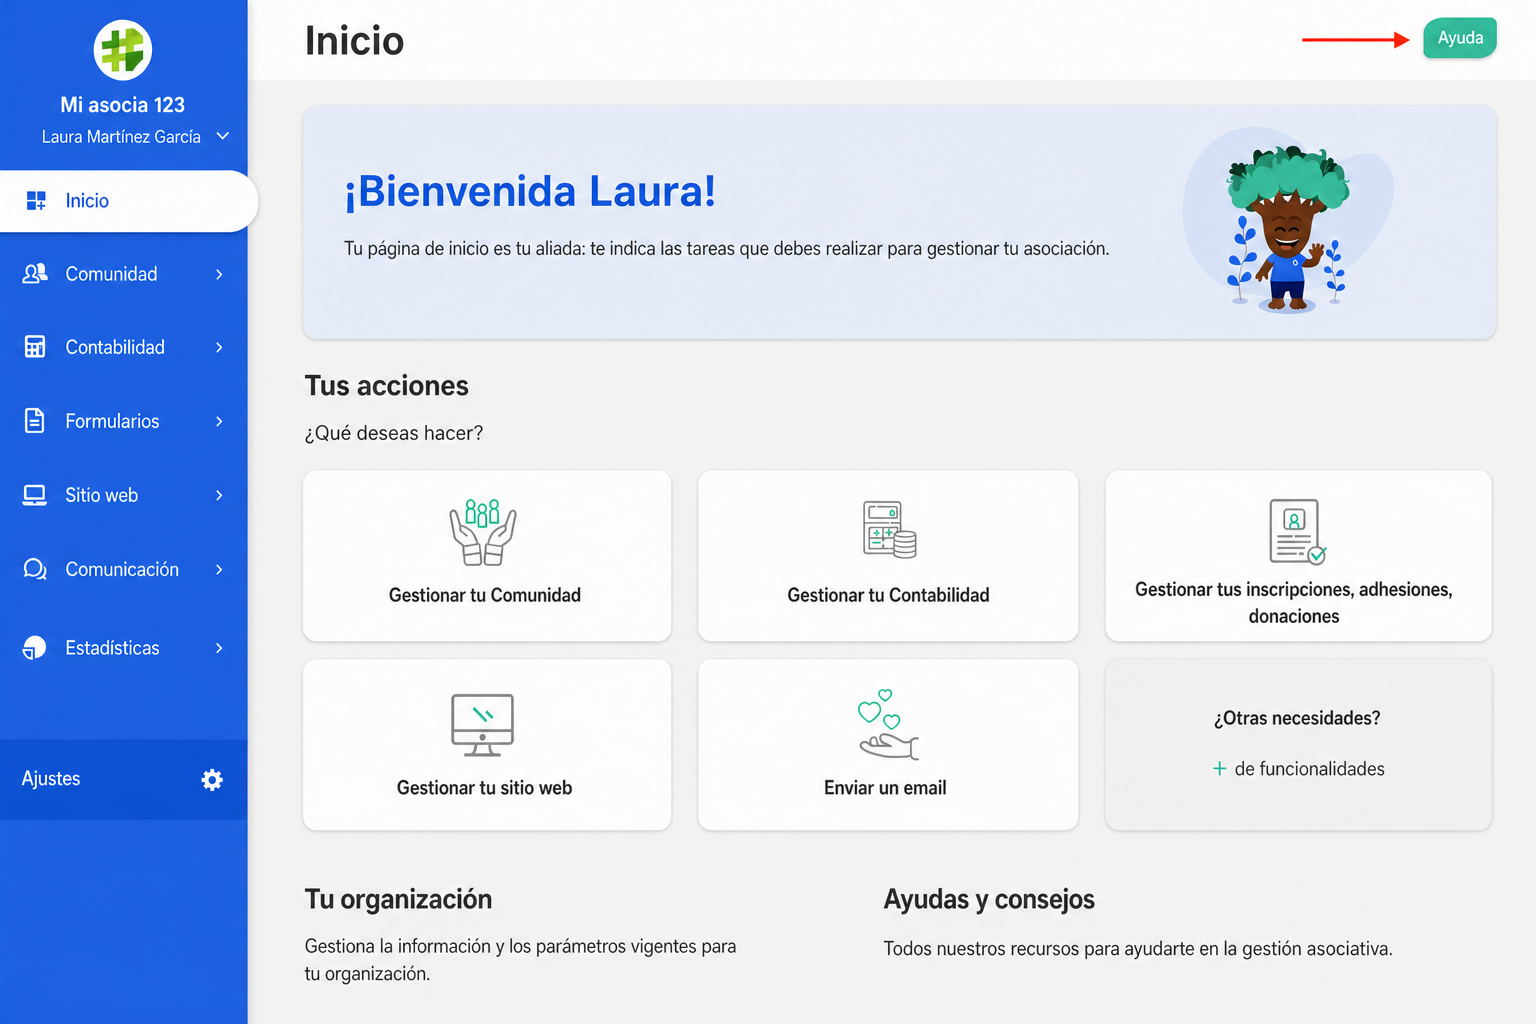Click the Contabilidad calculator icon in sidebar

(x=35, y=347)
